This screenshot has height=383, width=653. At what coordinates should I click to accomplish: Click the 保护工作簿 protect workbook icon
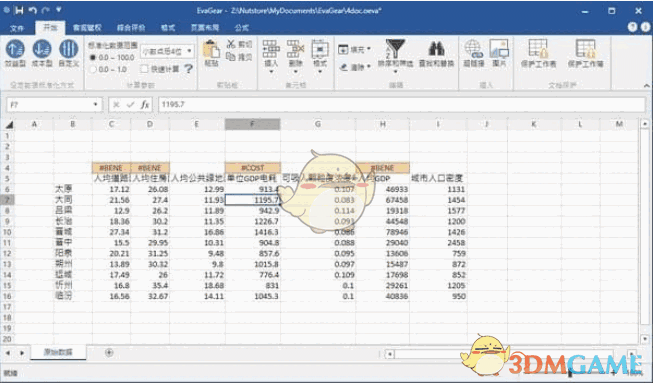[586, 48]
